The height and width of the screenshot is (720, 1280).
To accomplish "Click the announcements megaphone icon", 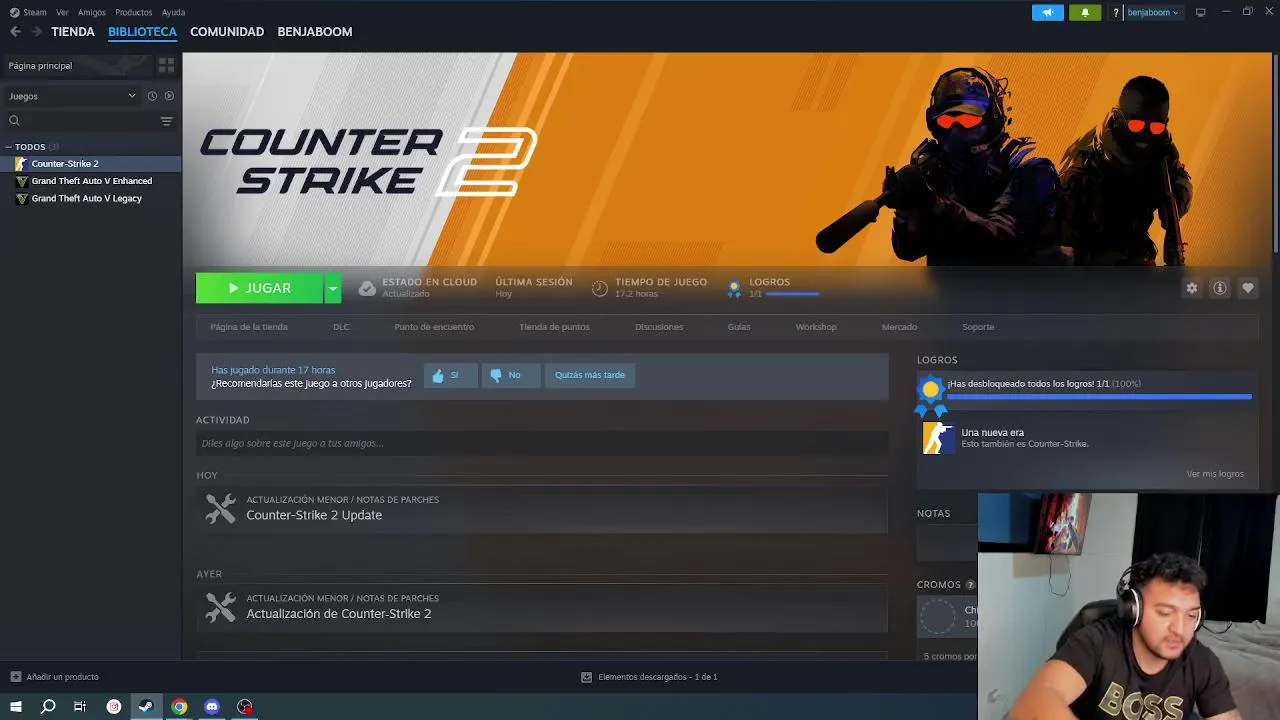I will point(1047,13).
